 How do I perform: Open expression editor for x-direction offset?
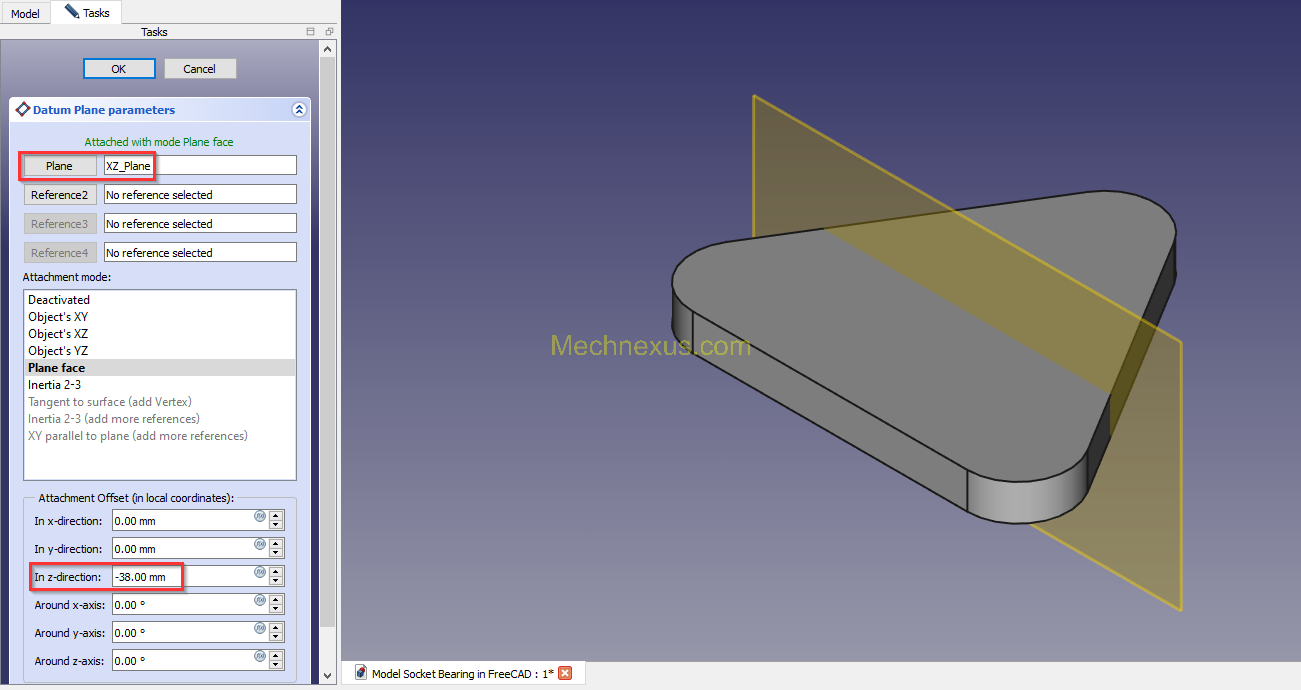(260, 517)
